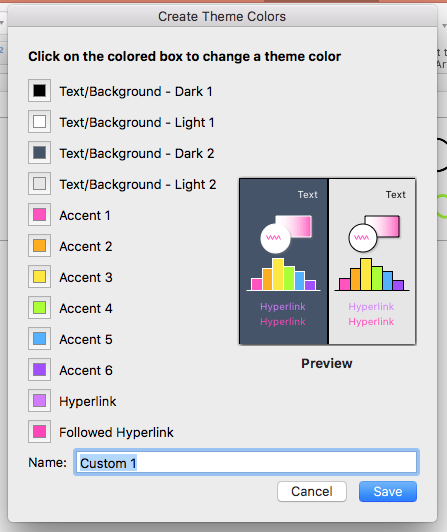Click the 'Accent 3' label

(86, 278)
